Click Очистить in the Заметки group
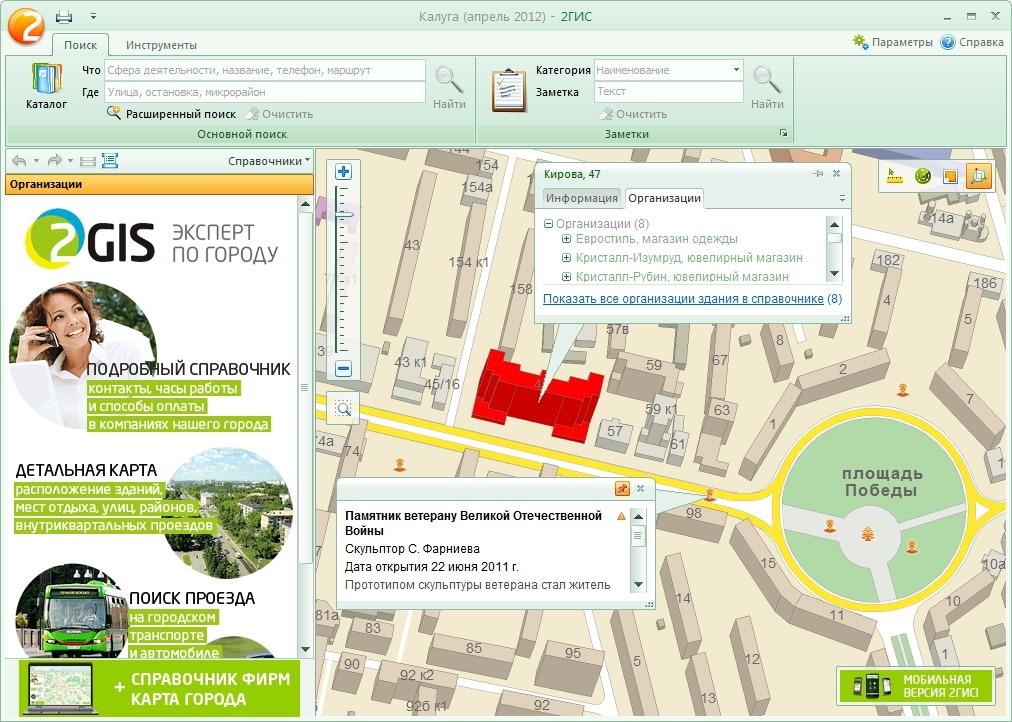Viewport: 1012px width, 722px height. [x=633, y=114]
